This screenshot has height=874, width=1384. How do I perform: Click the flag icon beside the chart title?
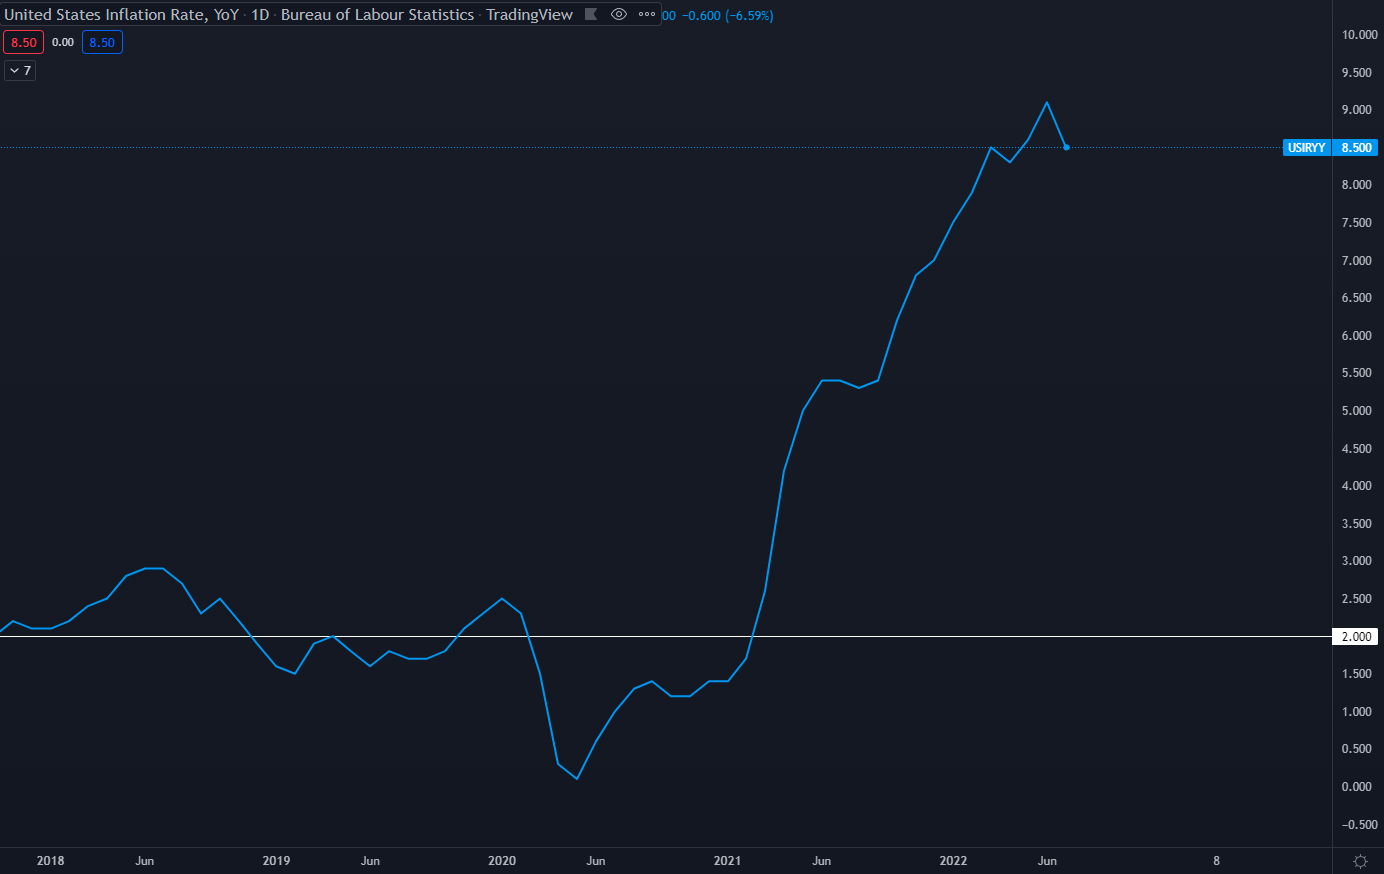point(591,15)
